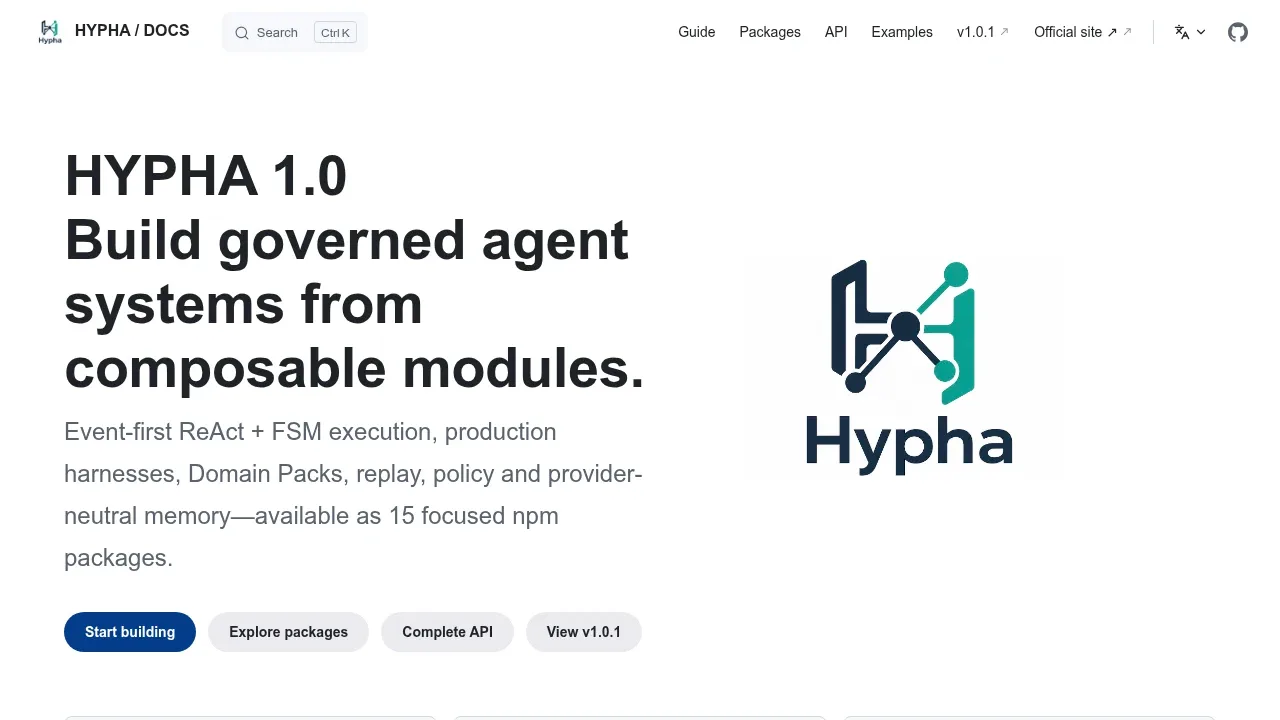1280x720 pixels.
Task: Click the HYPHA 1.0 heading text
Action: pyautogui.click(x=205, y=176)
